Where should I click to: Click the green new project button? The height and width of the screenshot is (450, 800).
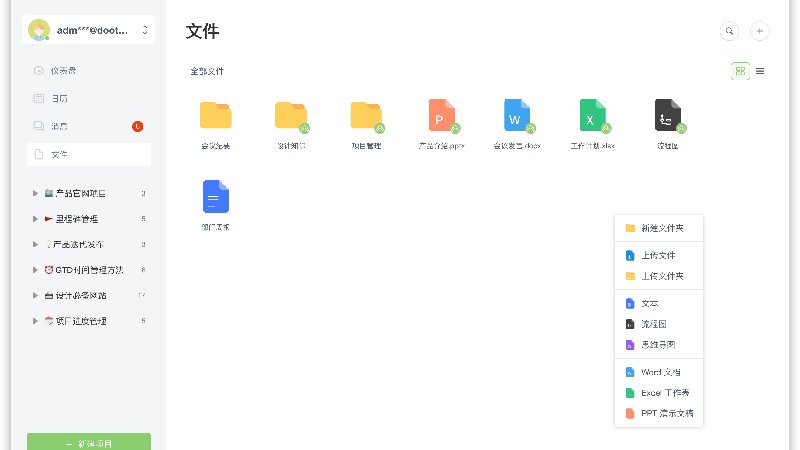tap(89, 442)
